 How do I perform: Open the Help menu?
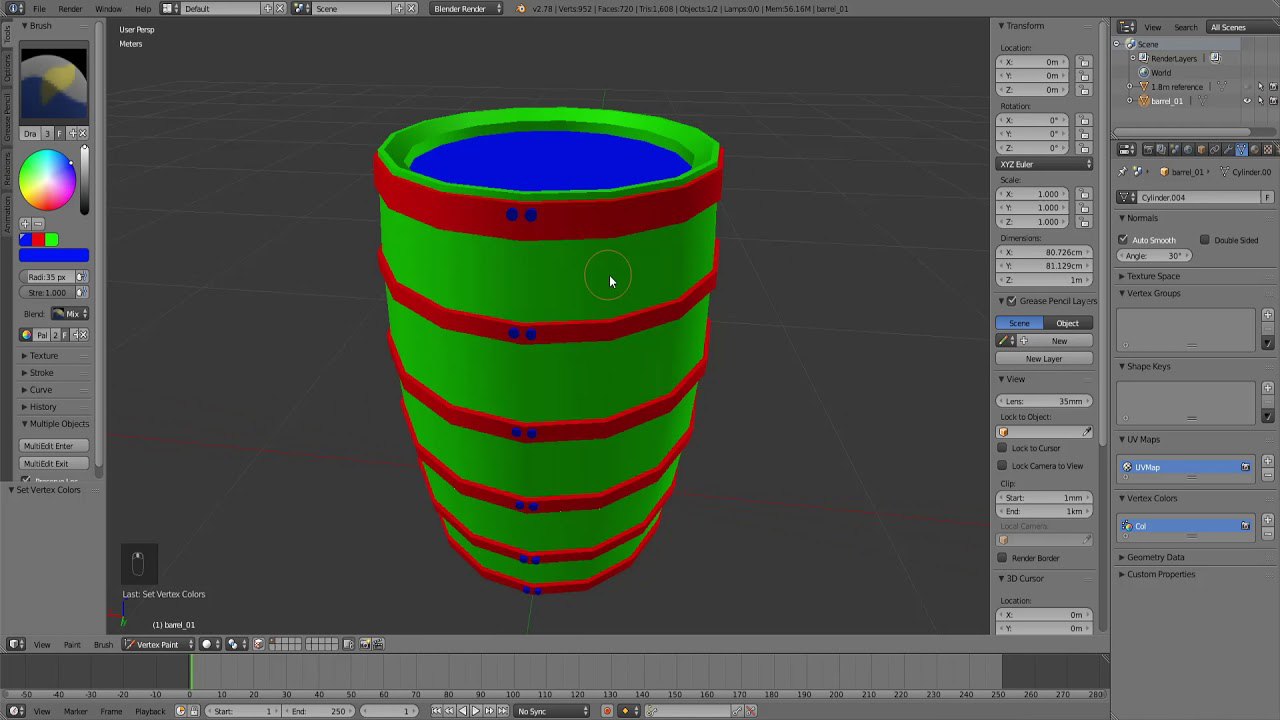[x=143, y=8]
